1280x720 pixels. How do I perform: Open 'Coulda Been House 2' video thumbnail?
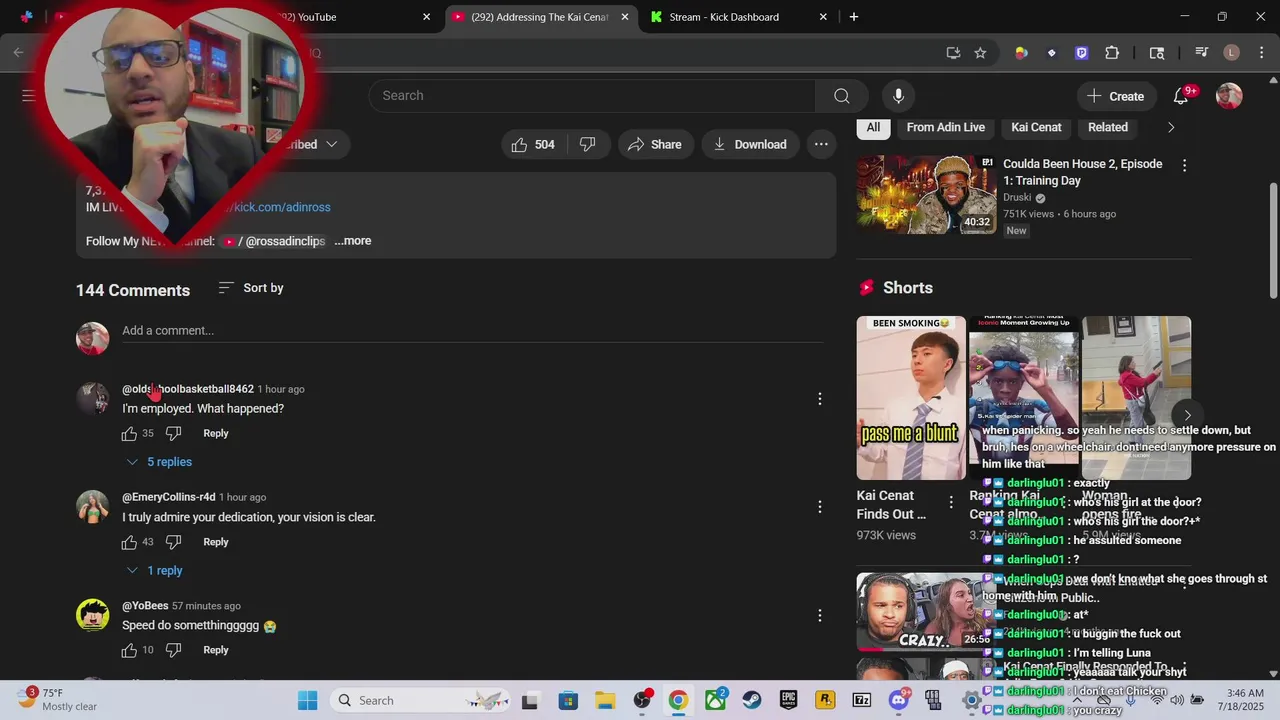coord(926,194)
